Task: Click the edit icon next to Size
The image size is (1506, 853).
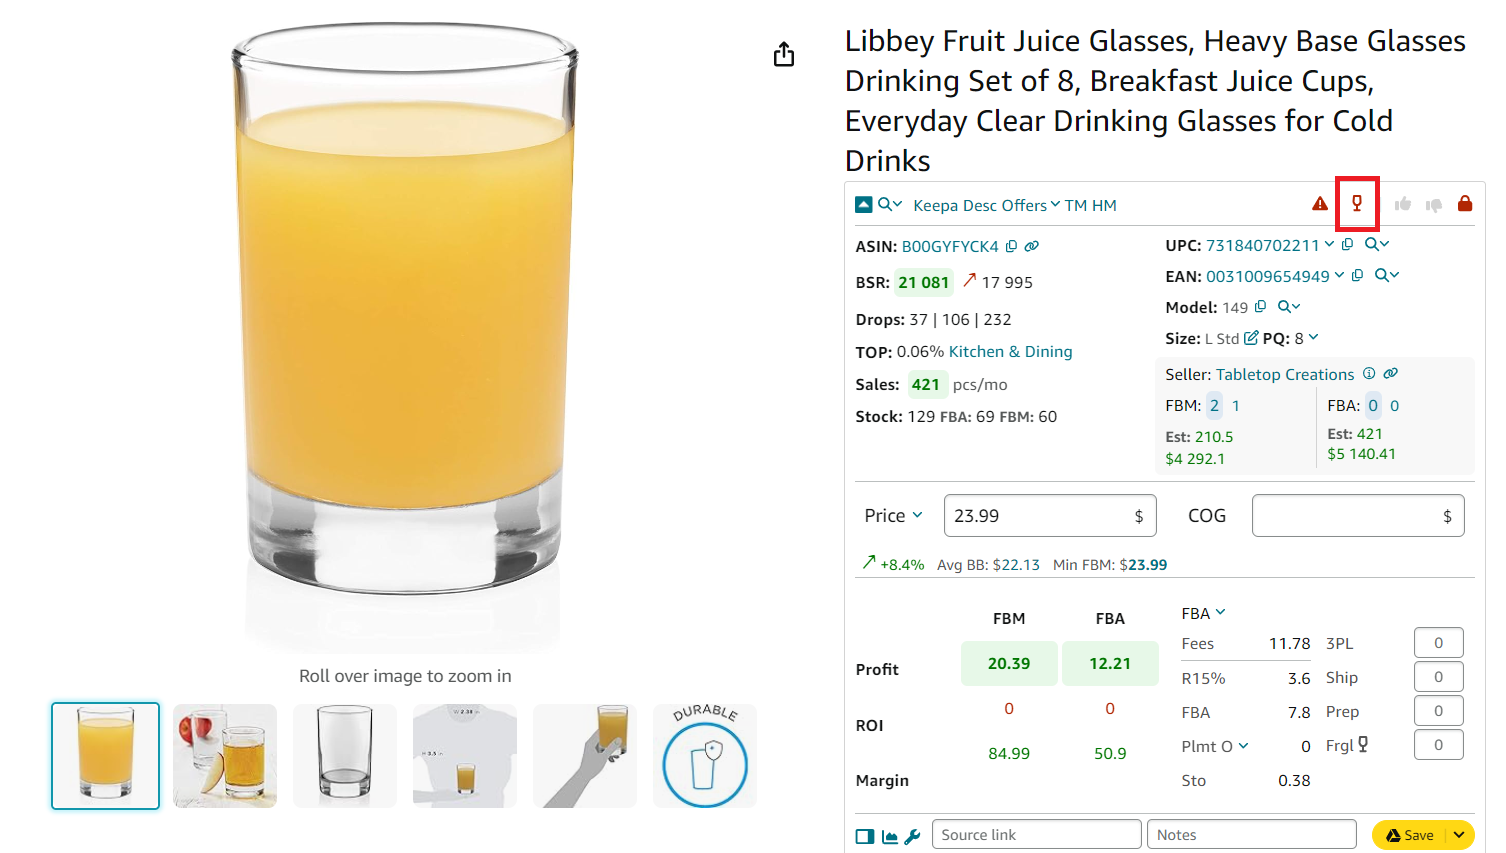Action: pyautogui.click(x=1251, y=338)
